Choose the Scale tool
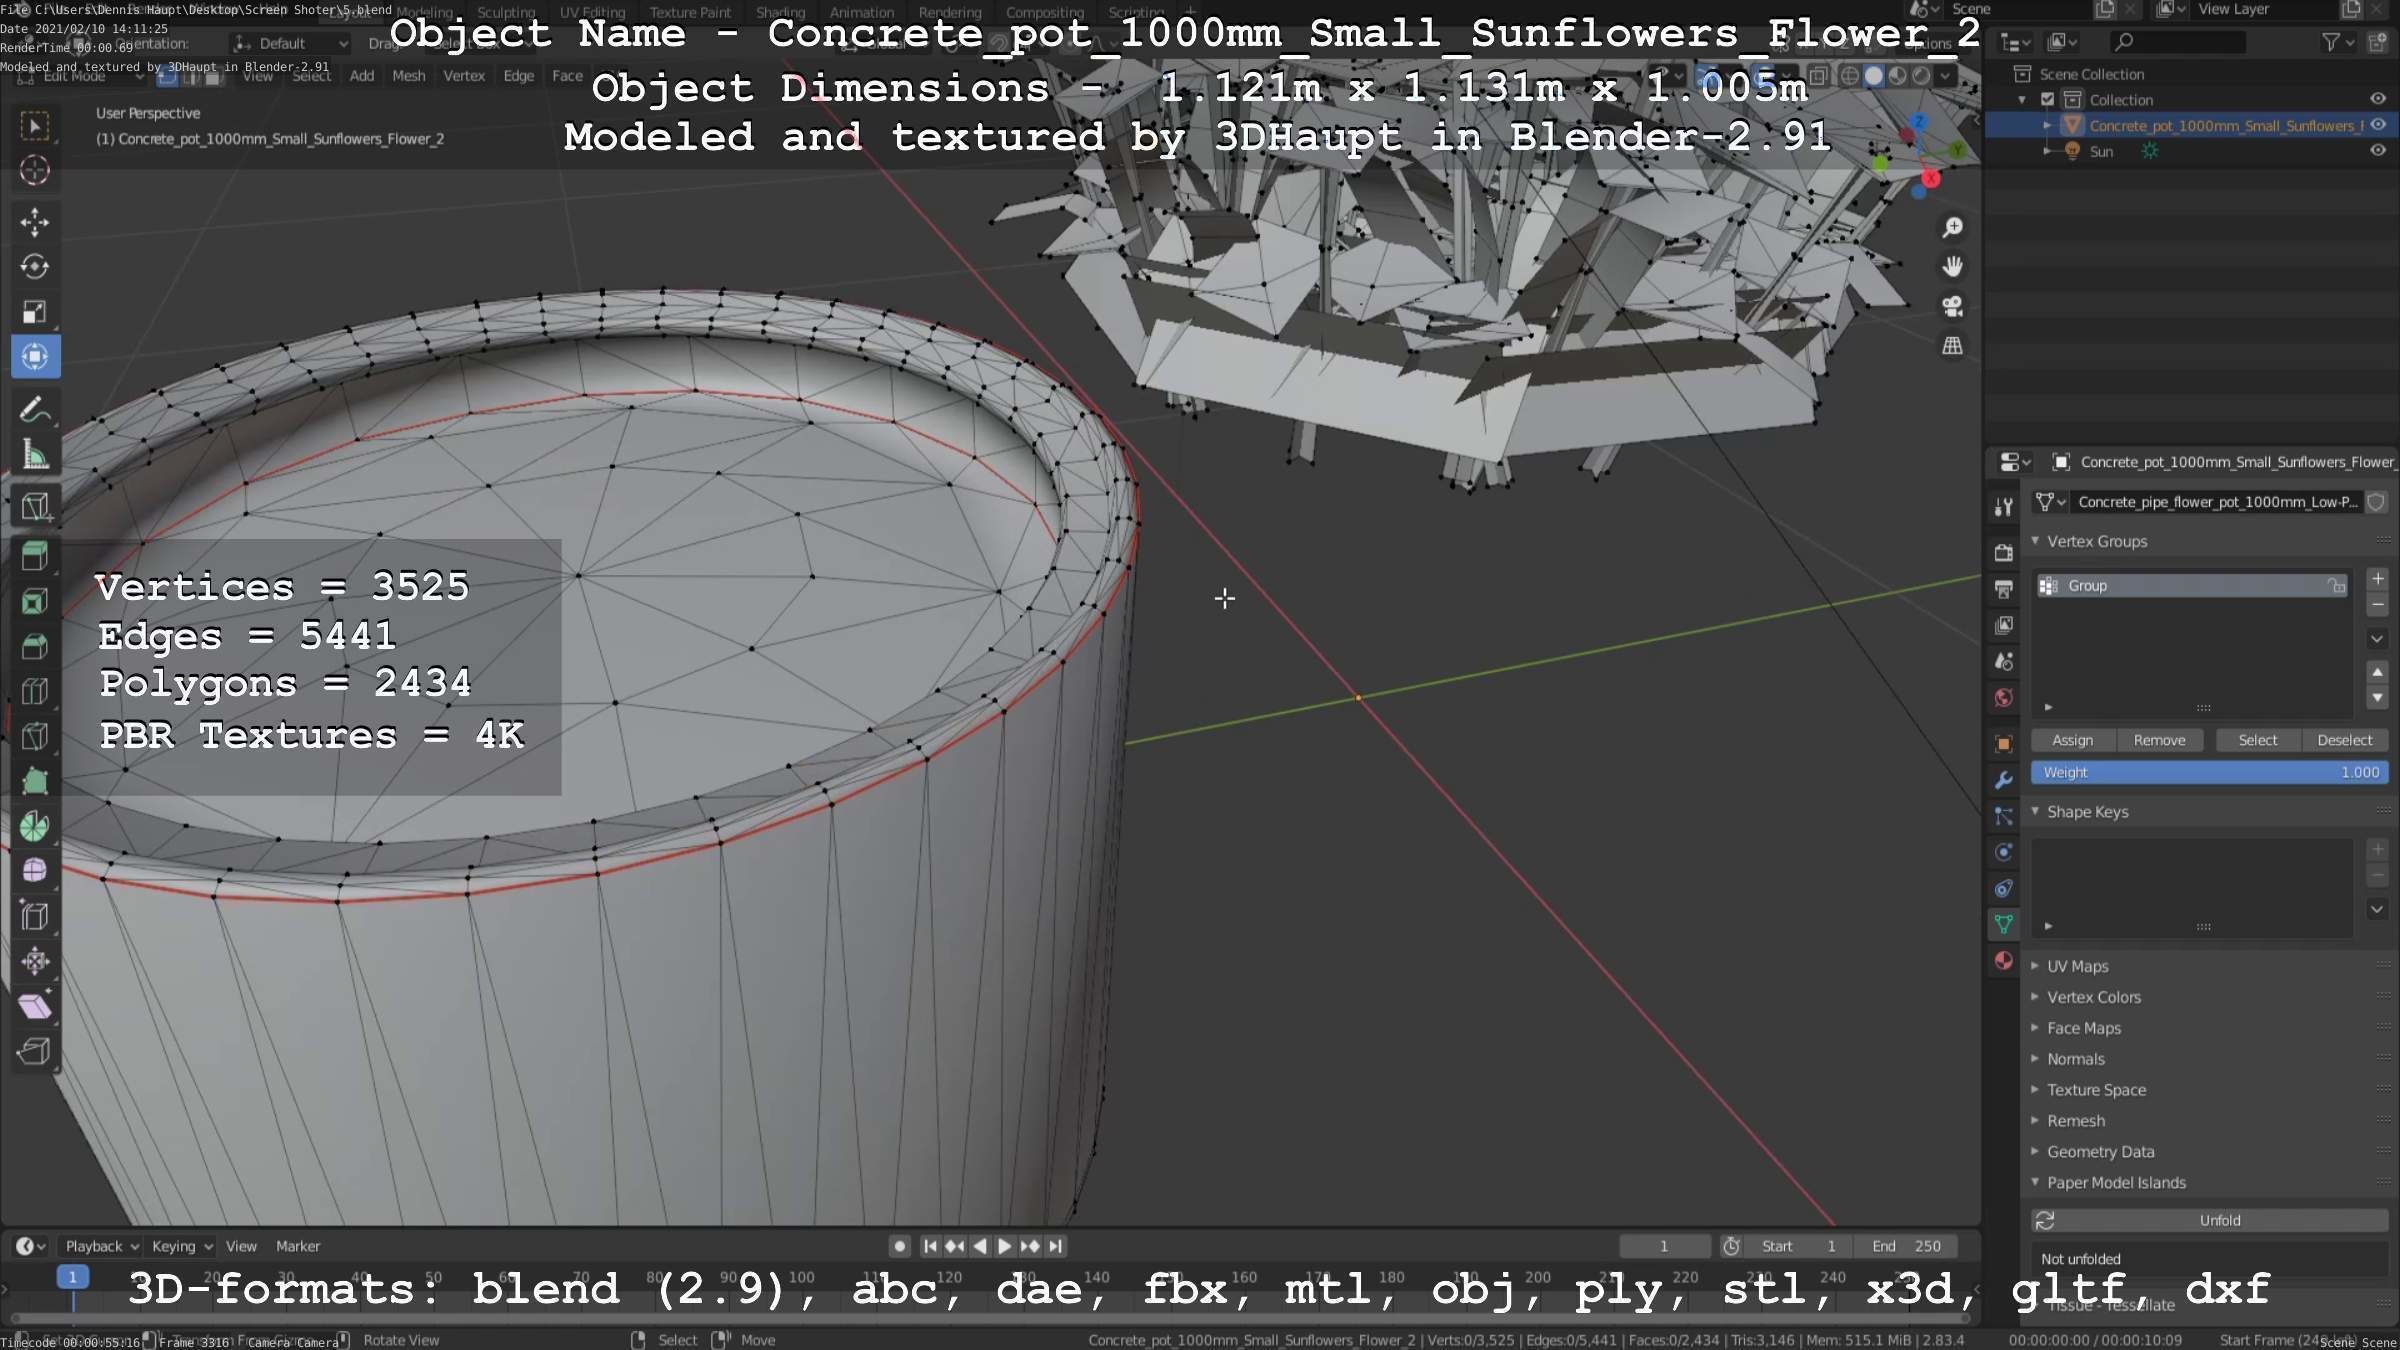This screenshot has height=1350, width=2400. (35, 312)
